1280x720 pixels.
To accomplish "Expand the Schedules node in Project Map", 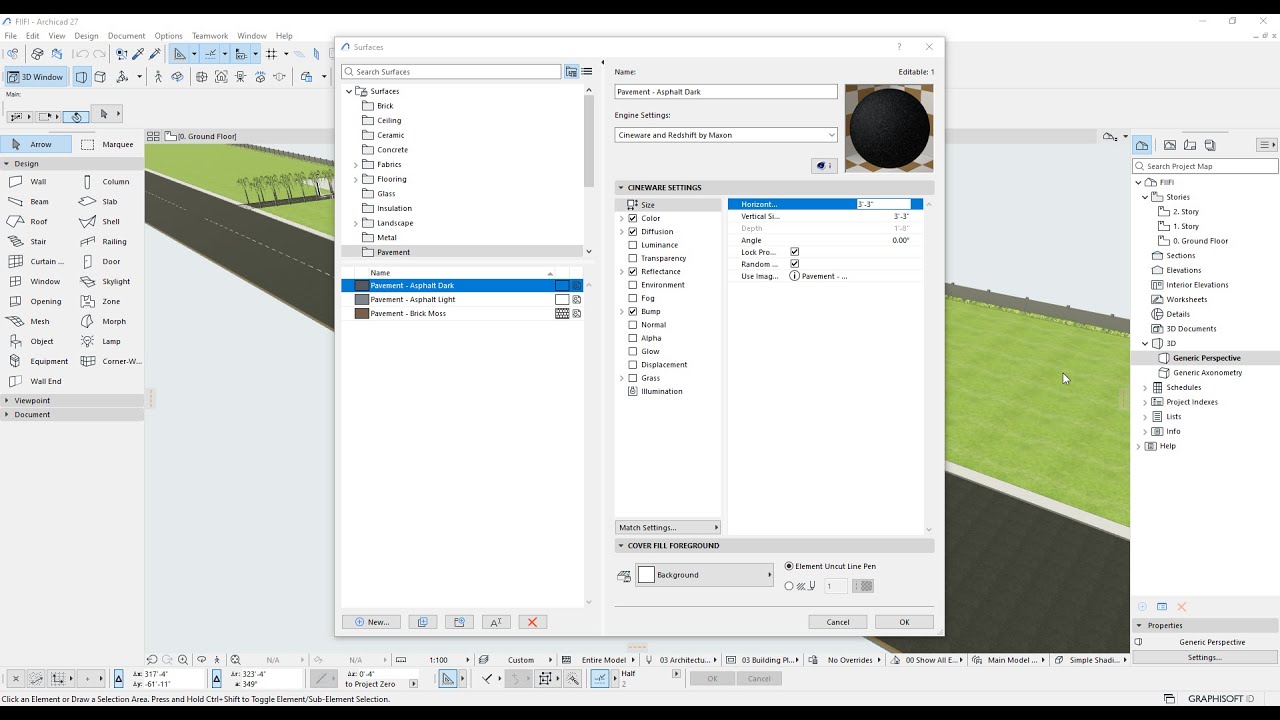I will click(1145, 388).
